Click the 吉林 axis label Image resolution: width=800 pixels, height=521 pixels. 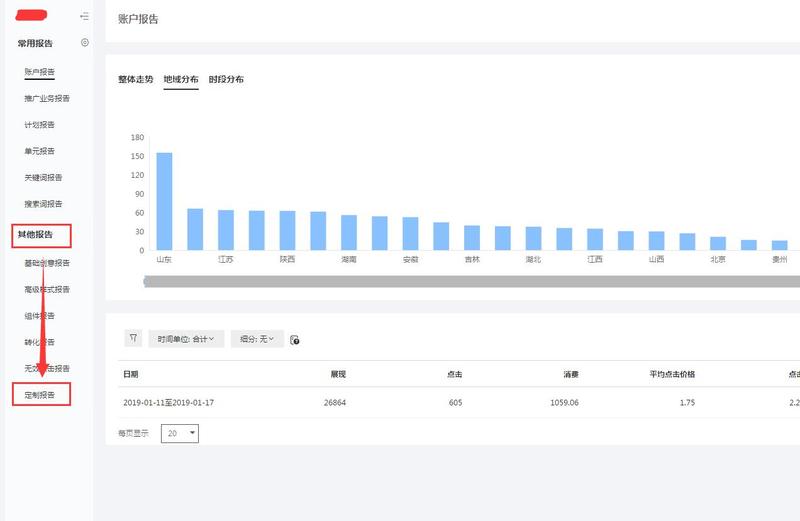(472, 259)
